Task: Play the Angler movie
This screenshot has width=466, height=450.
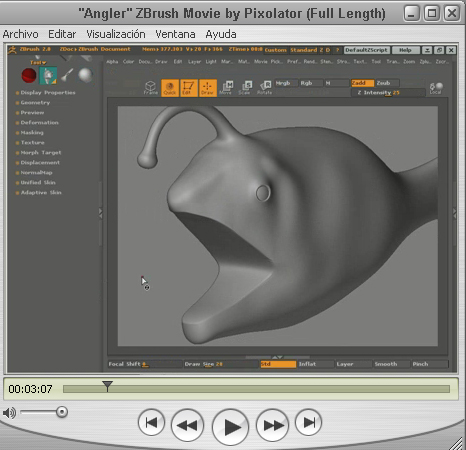Action: pyautogui.click(x=230, y=427)
